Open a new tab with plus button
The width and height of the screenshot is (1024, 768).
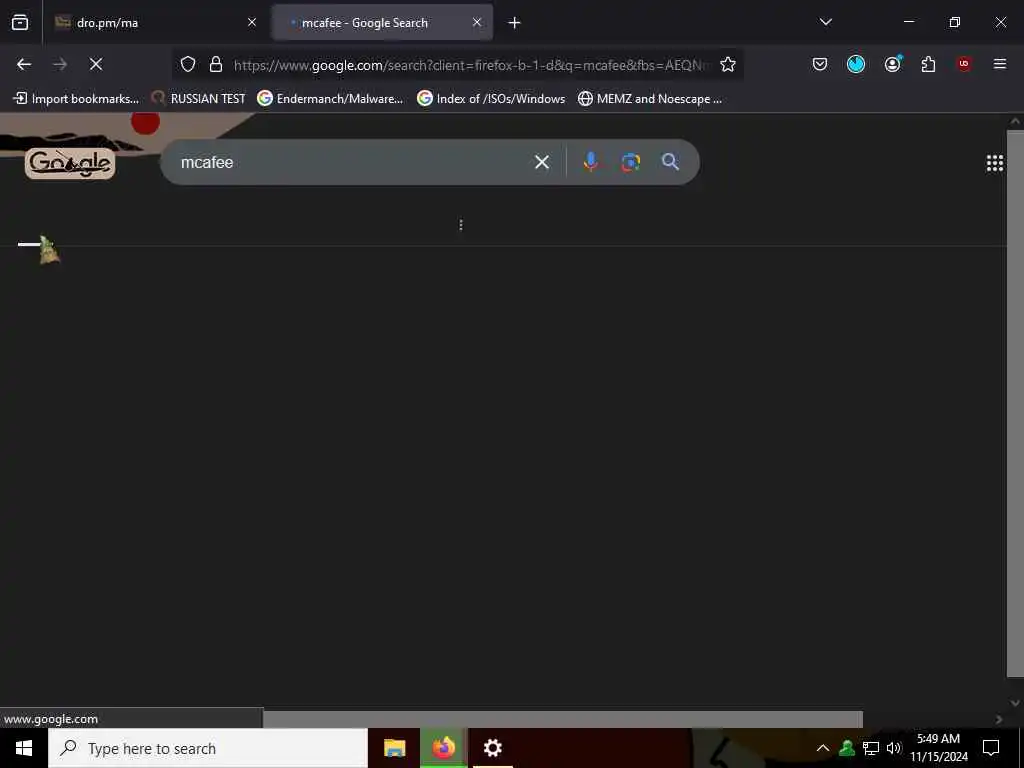pyautogui.click(x=515, y=23)
